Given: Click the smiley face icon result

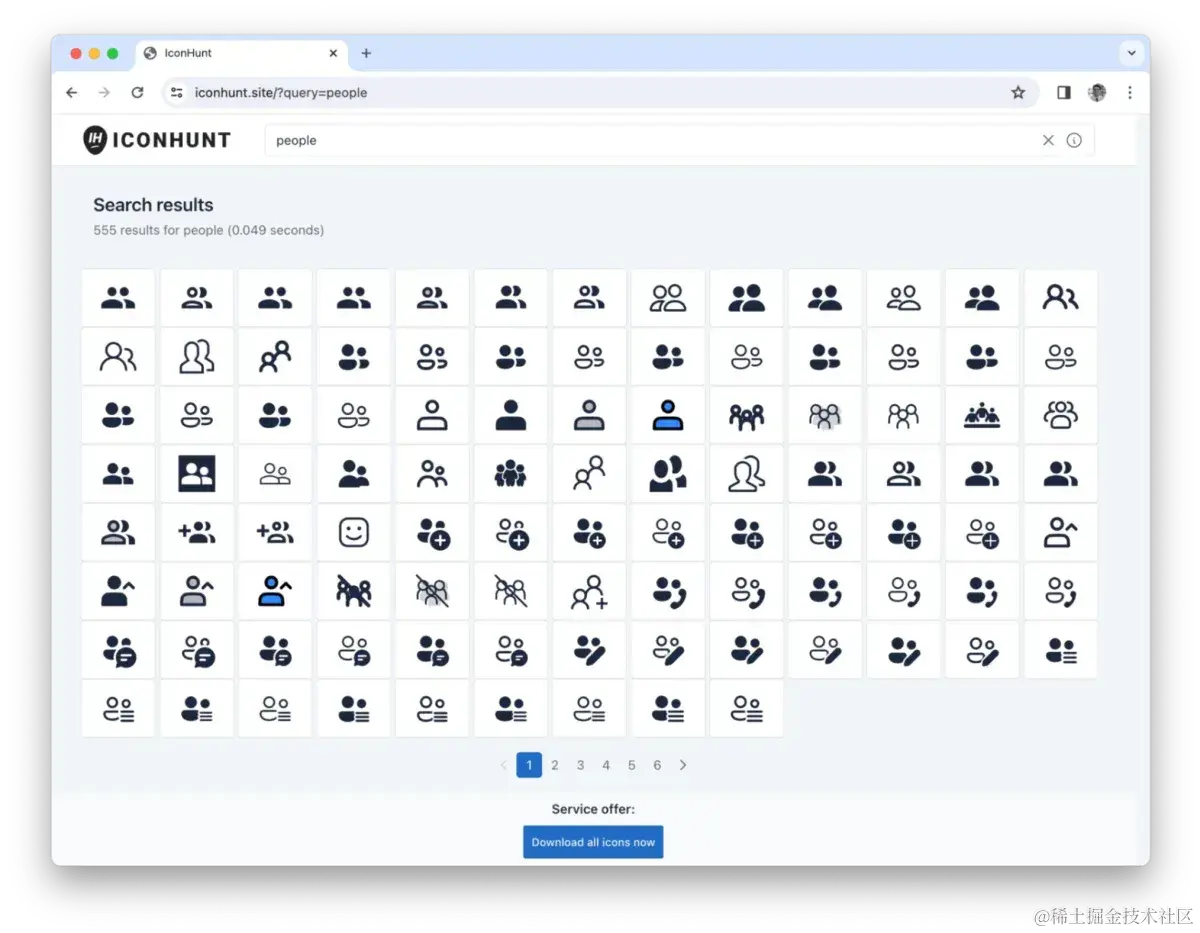Looking at the screenshot, I should [x=354, y=533].
